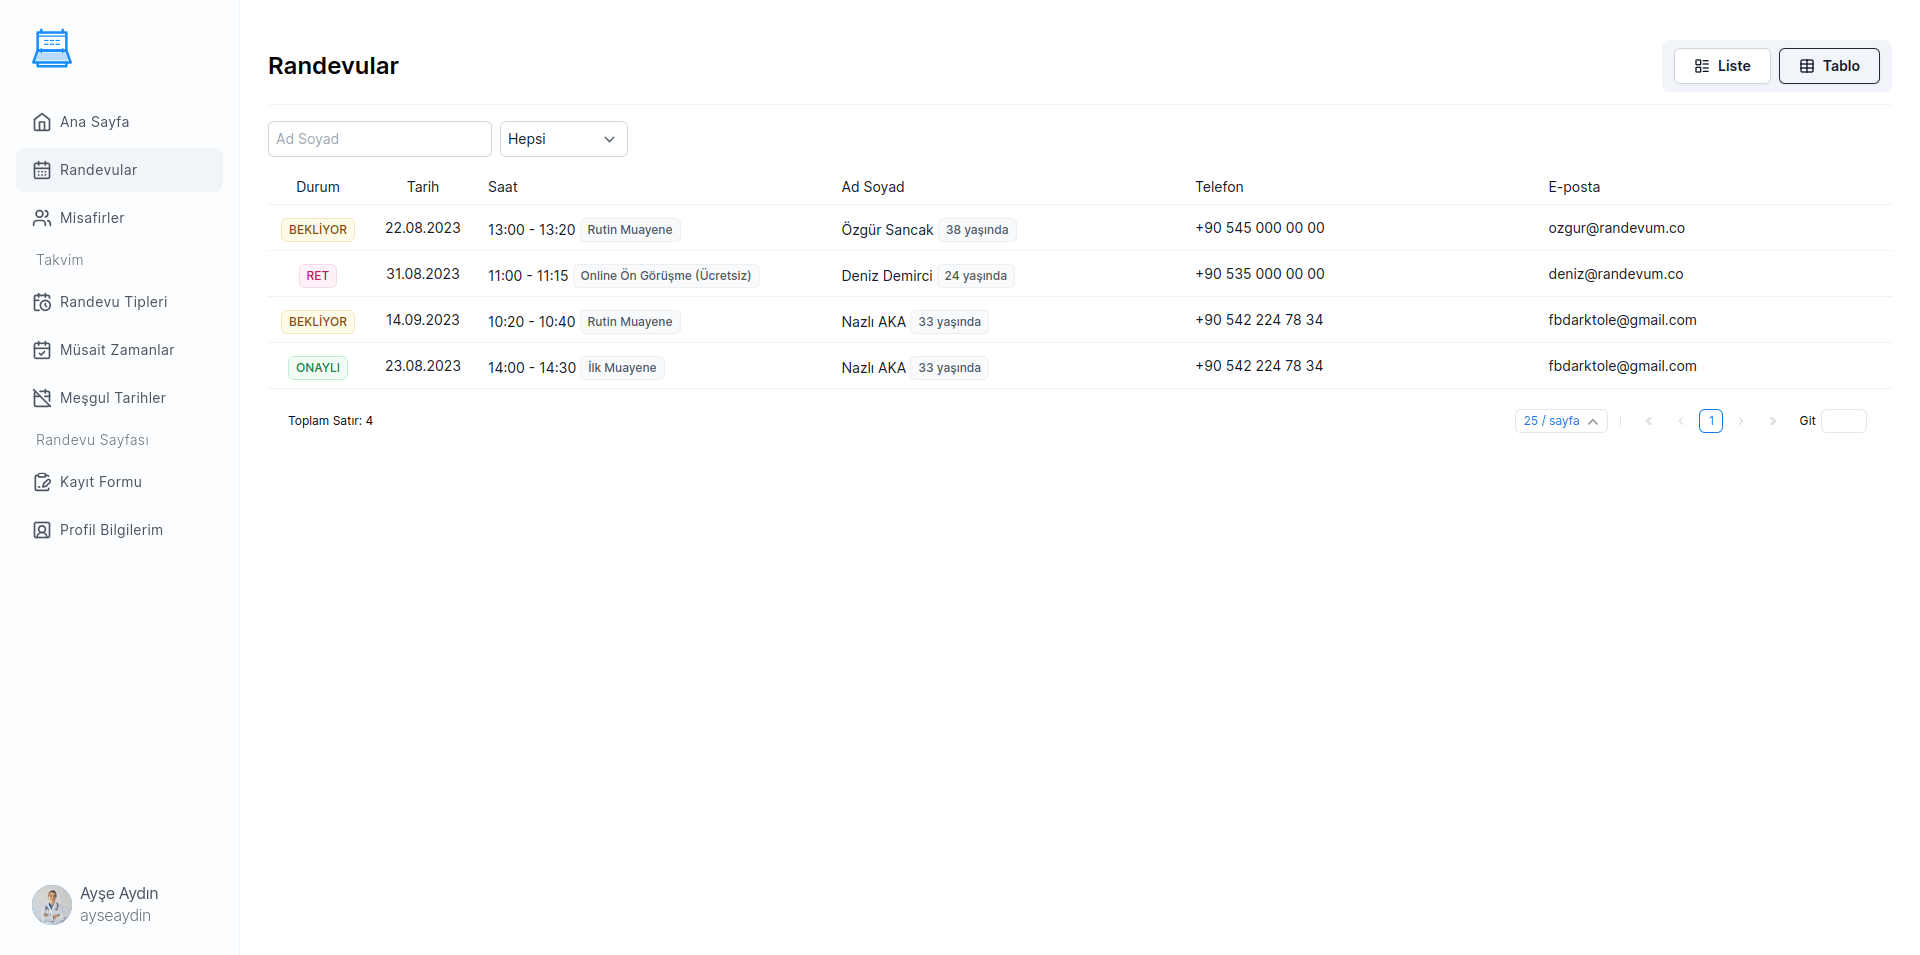
Task: Click the Ana Sayfa home icon
Action: coord(42,122)
